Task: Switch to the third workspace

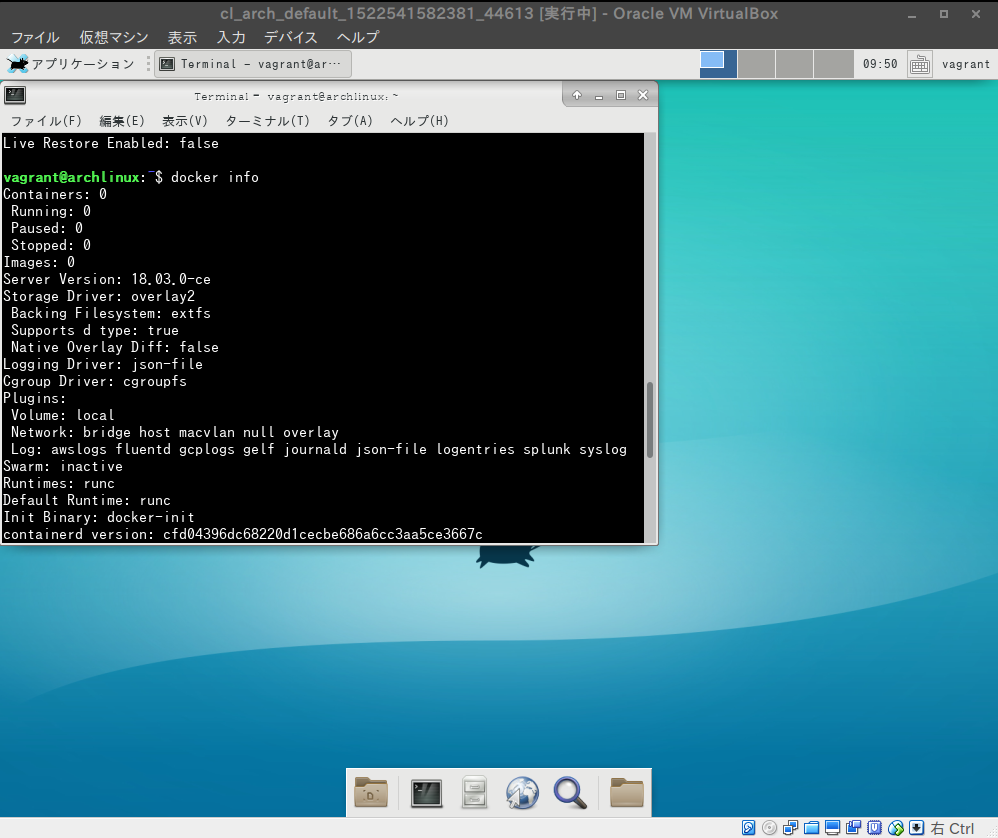Action: tap(794, 64)
